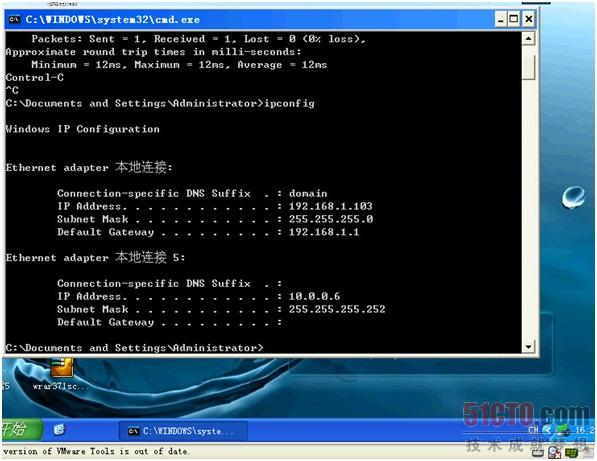Open the wrar371sc desktop icon

pos(61,373)
